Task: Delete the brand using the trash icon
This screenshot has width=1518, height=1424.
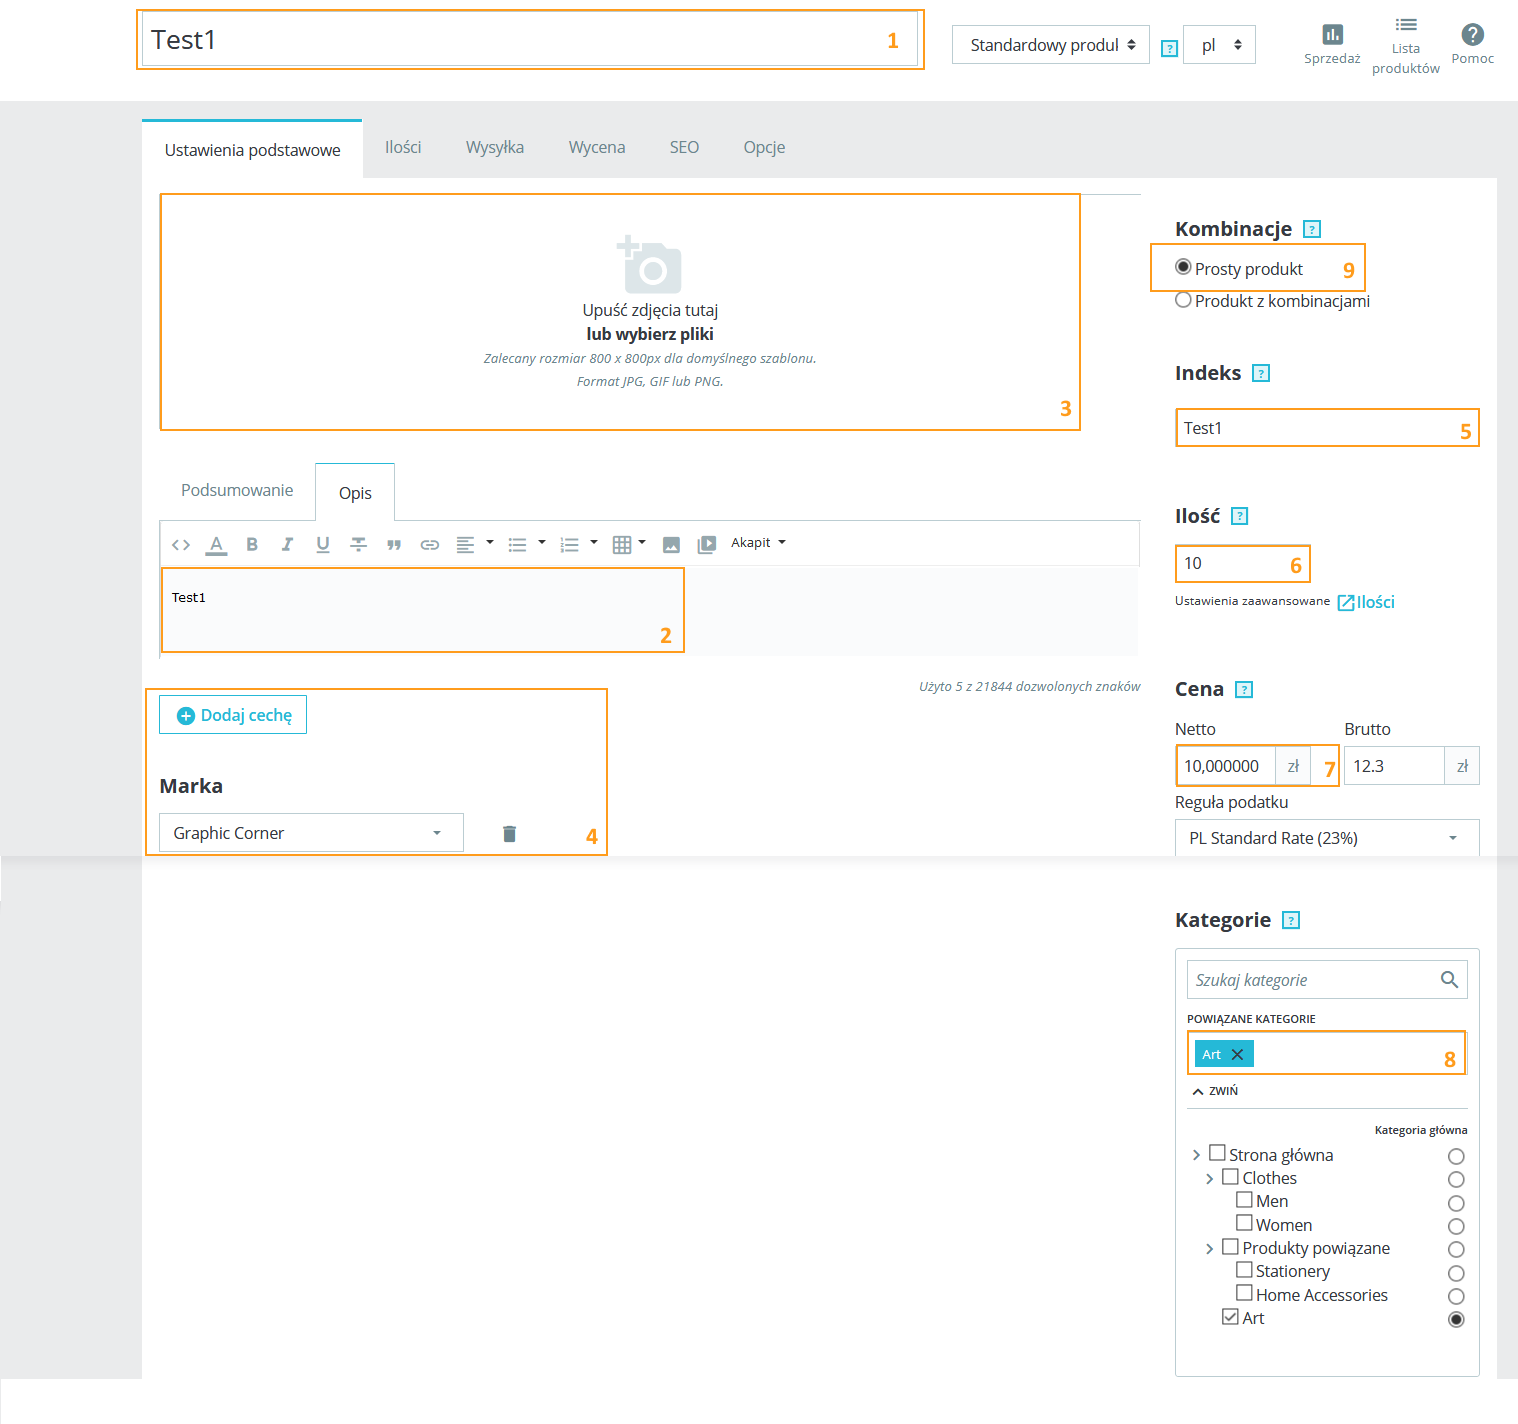Action: (509, 834)
